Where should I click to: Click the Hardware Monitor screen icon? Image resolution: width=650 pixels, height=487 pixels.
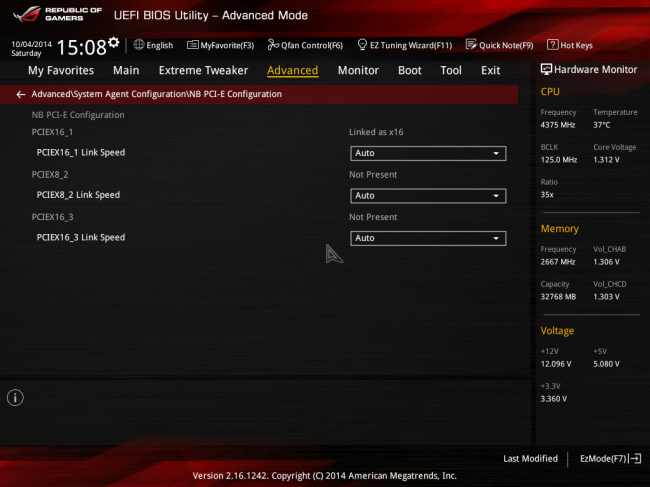[546, 70]
